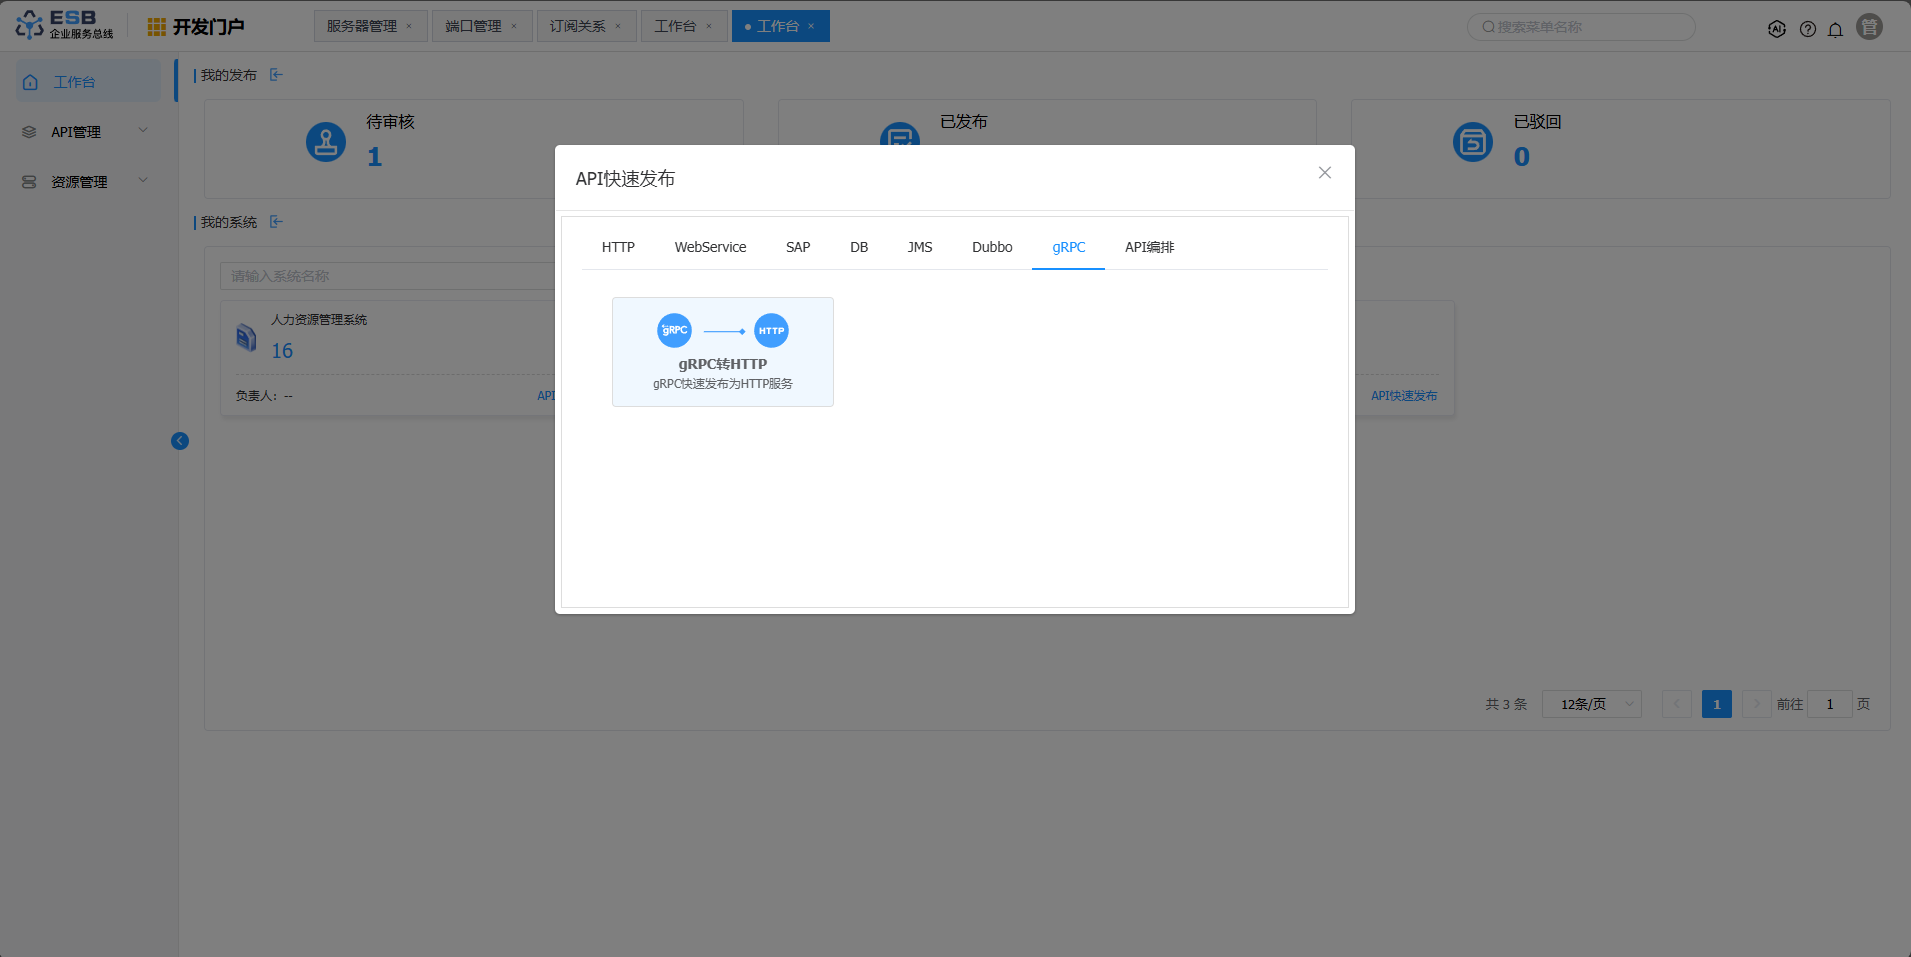Click the application grid icon beside 开发门户
This screenshot has height=957, width=1911.
pyautogui.click(x=156, y=27)
